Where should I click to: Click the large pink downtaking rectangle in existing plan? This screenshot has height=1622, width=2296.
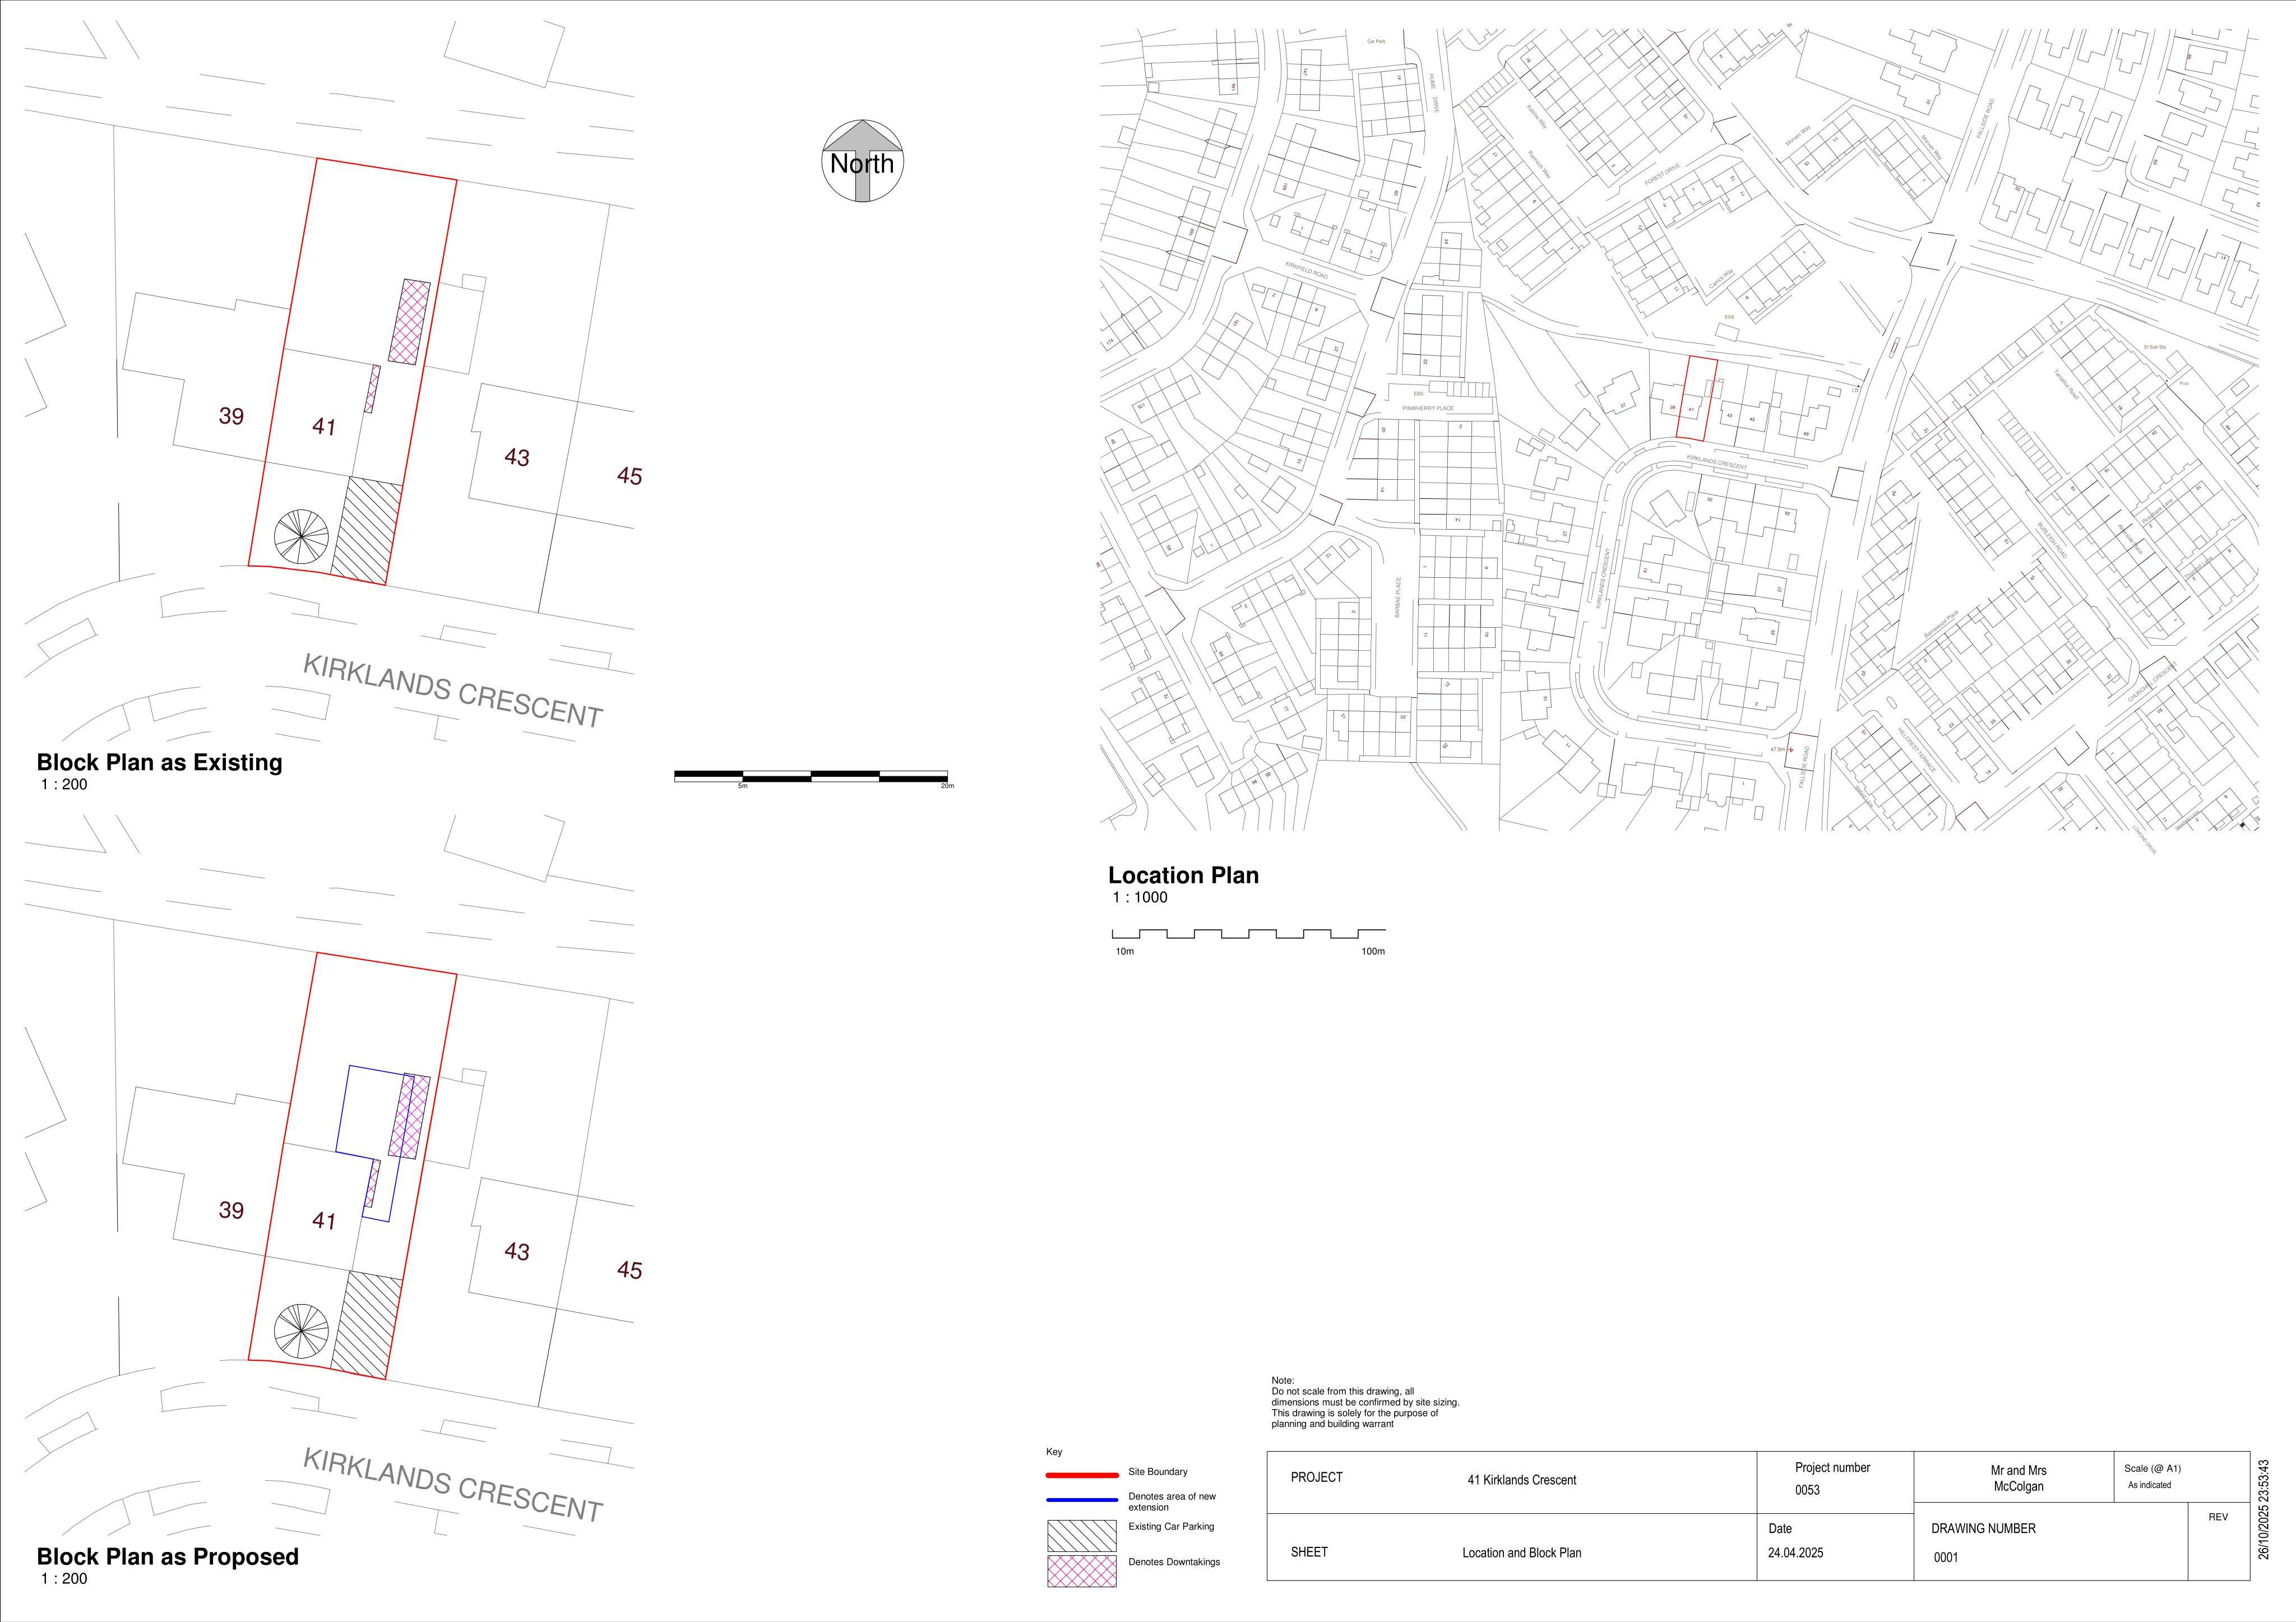pyautogui.click(x=410, y=321)
